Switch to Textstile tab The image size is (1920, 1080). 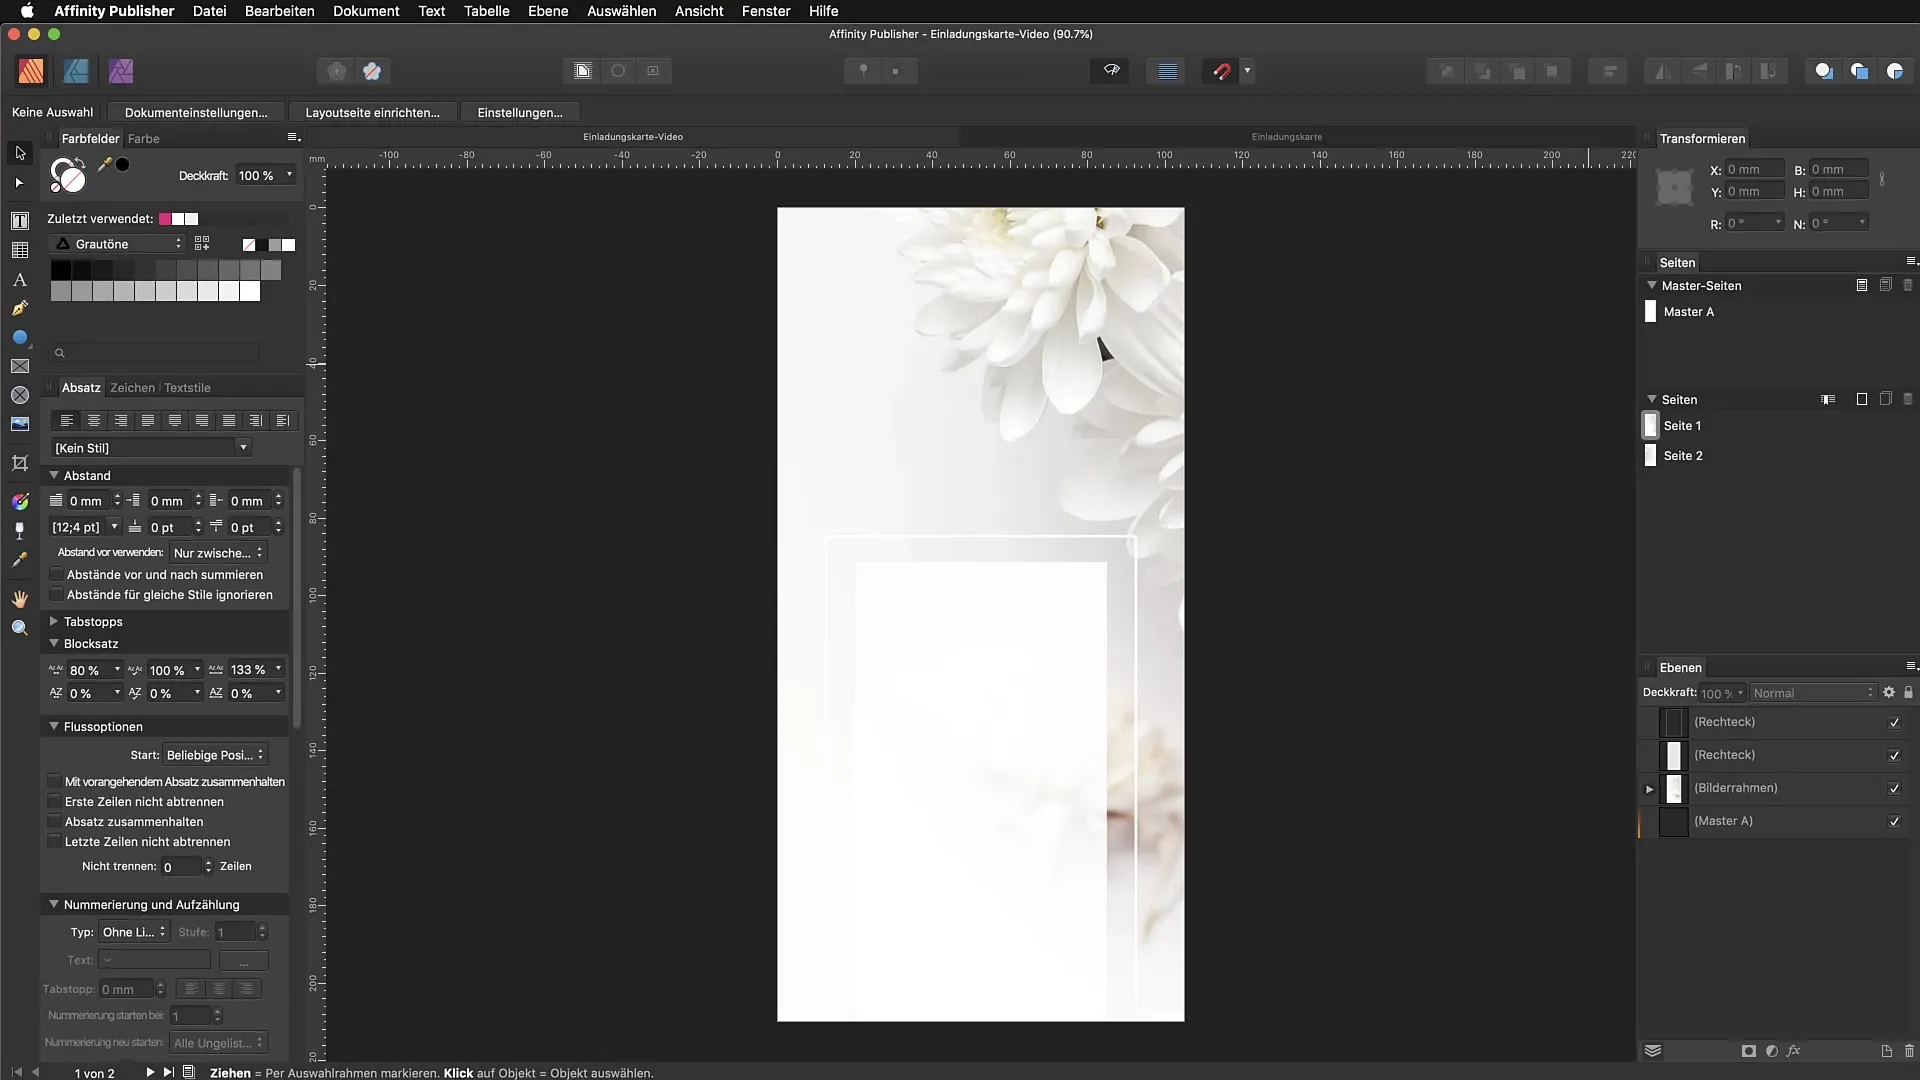(x=187, y=388)
